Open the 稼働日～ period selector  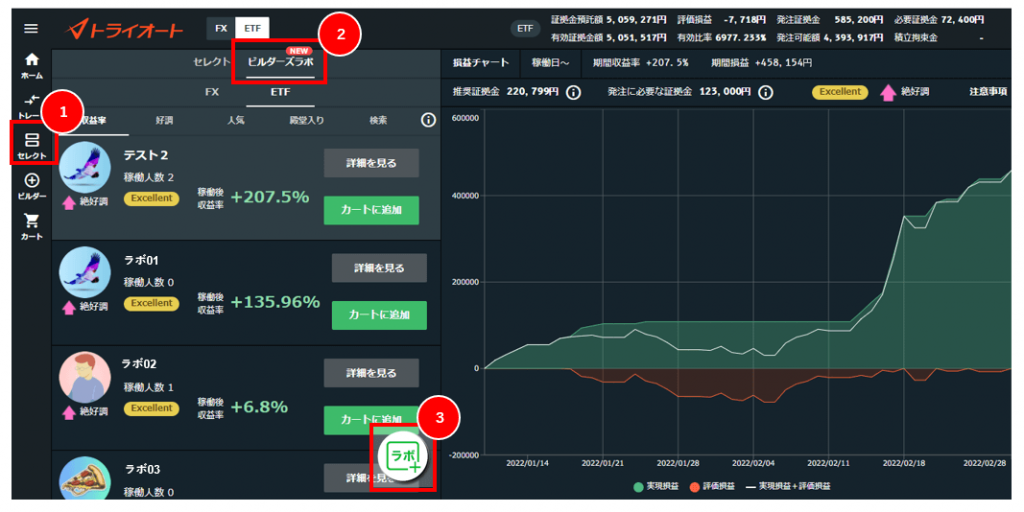[x=551, y=63]
